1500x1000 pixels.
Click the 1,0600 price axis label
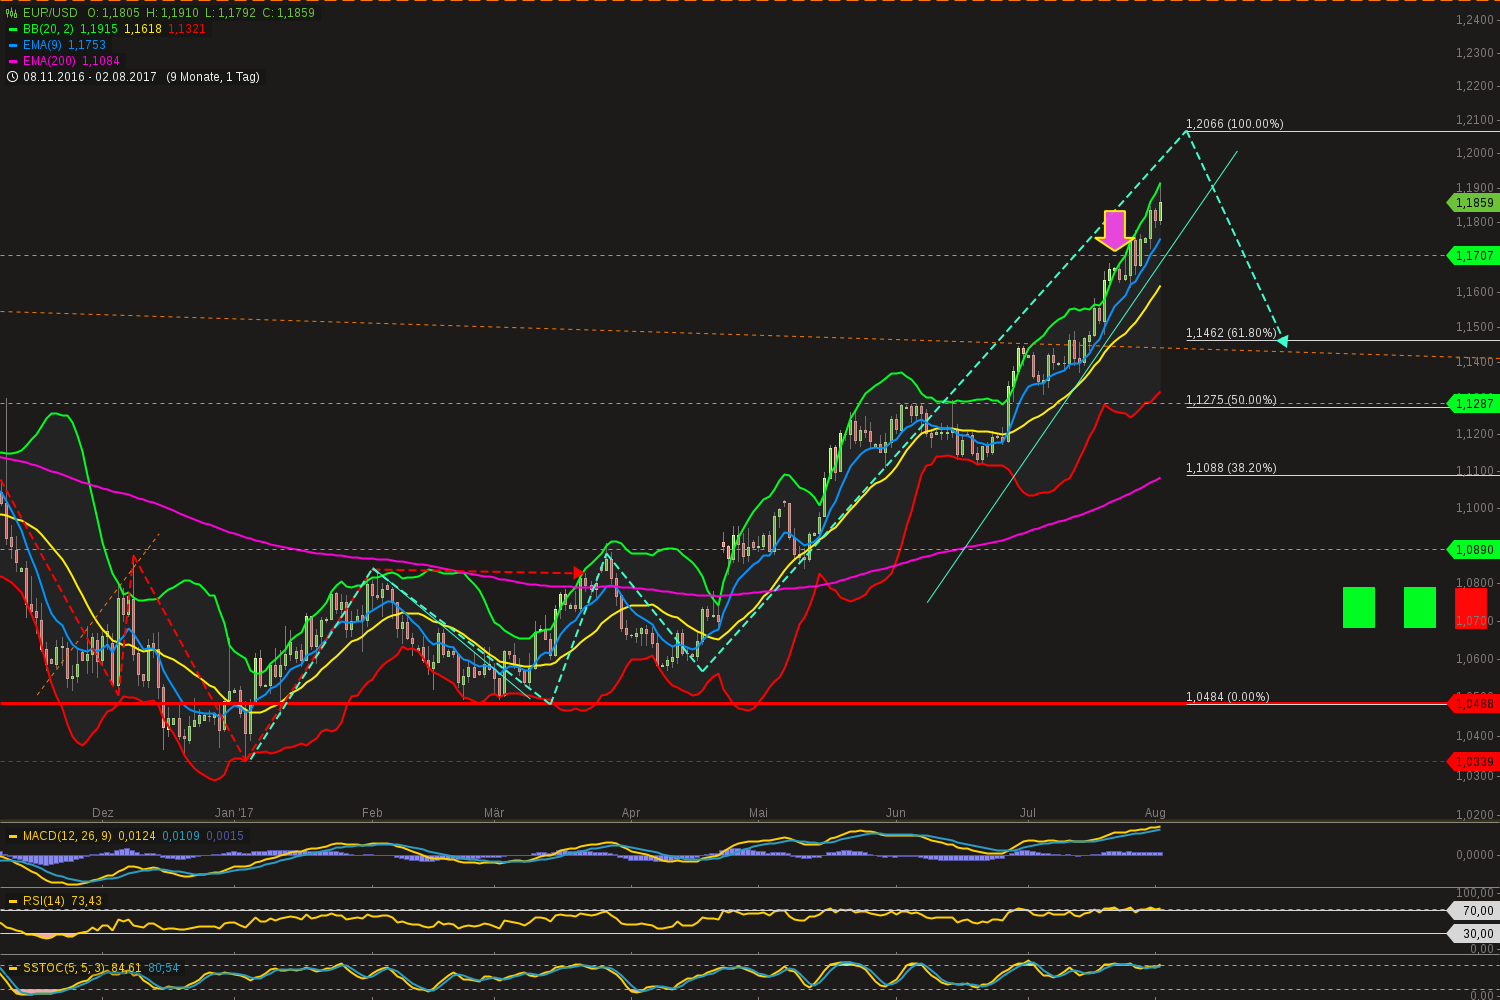pos(1475,659)
